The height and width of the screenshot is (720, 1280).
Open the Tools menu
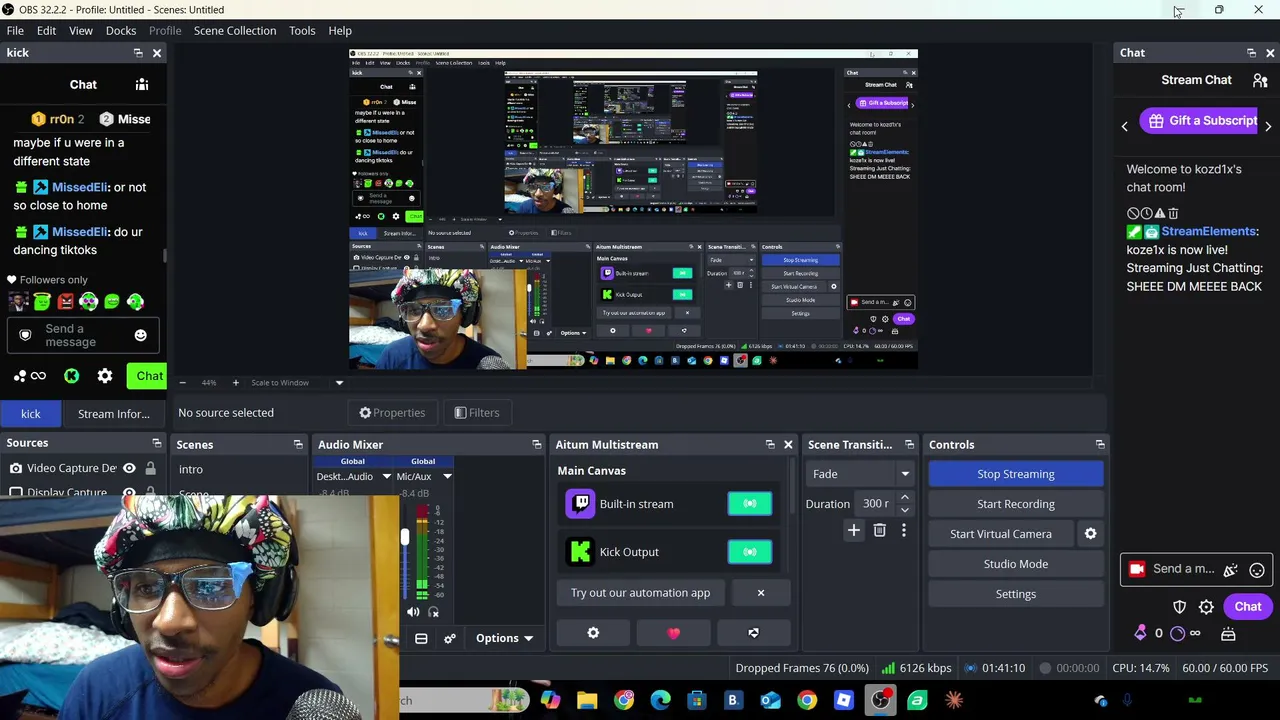(302, 31)
